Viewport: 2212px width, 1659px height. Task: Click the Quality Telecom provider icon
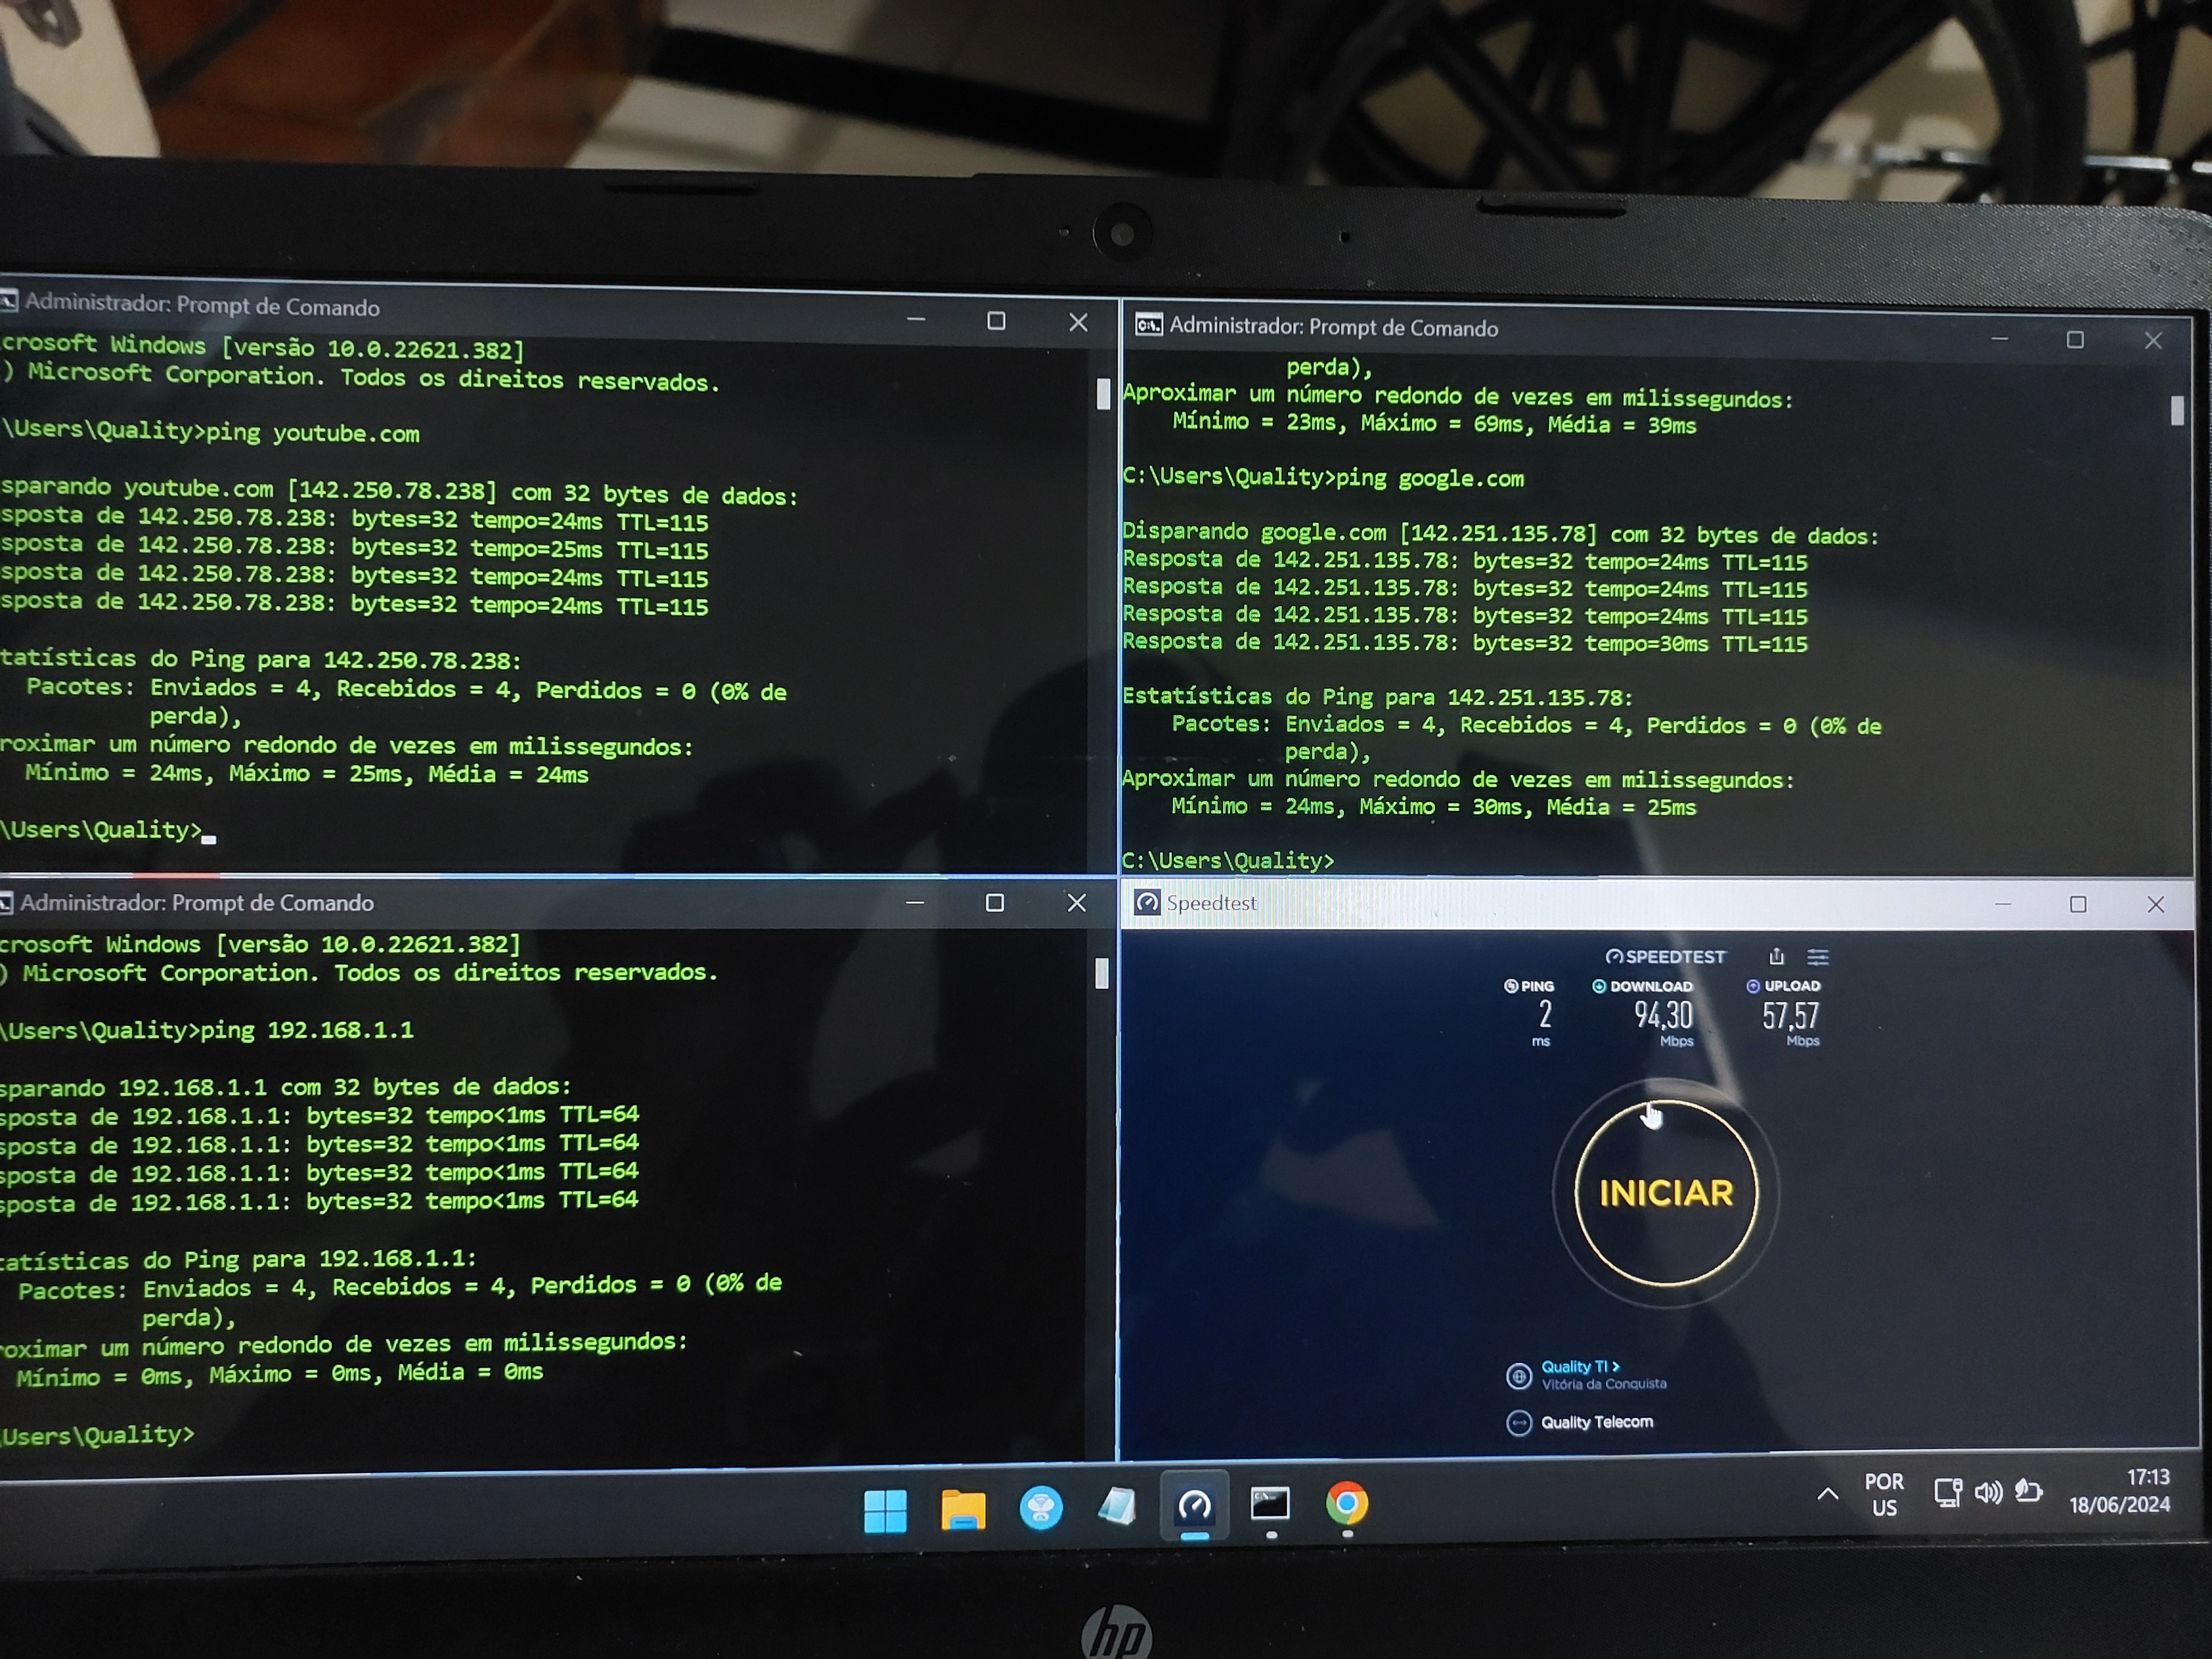coord(1518,1422)
